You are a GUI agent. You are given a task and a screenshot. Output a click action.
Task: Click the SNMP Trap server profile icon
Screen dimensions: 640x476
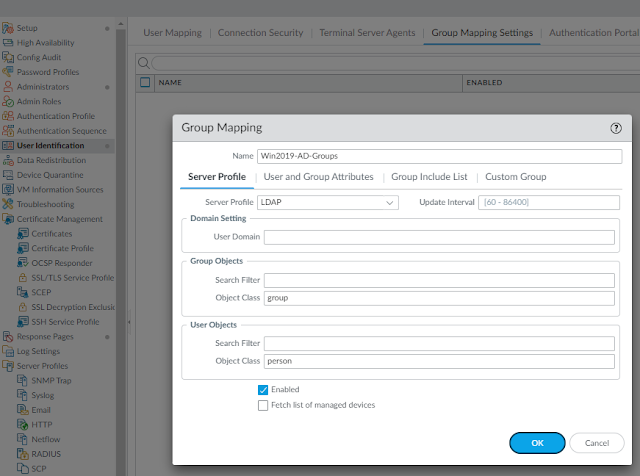23,380
